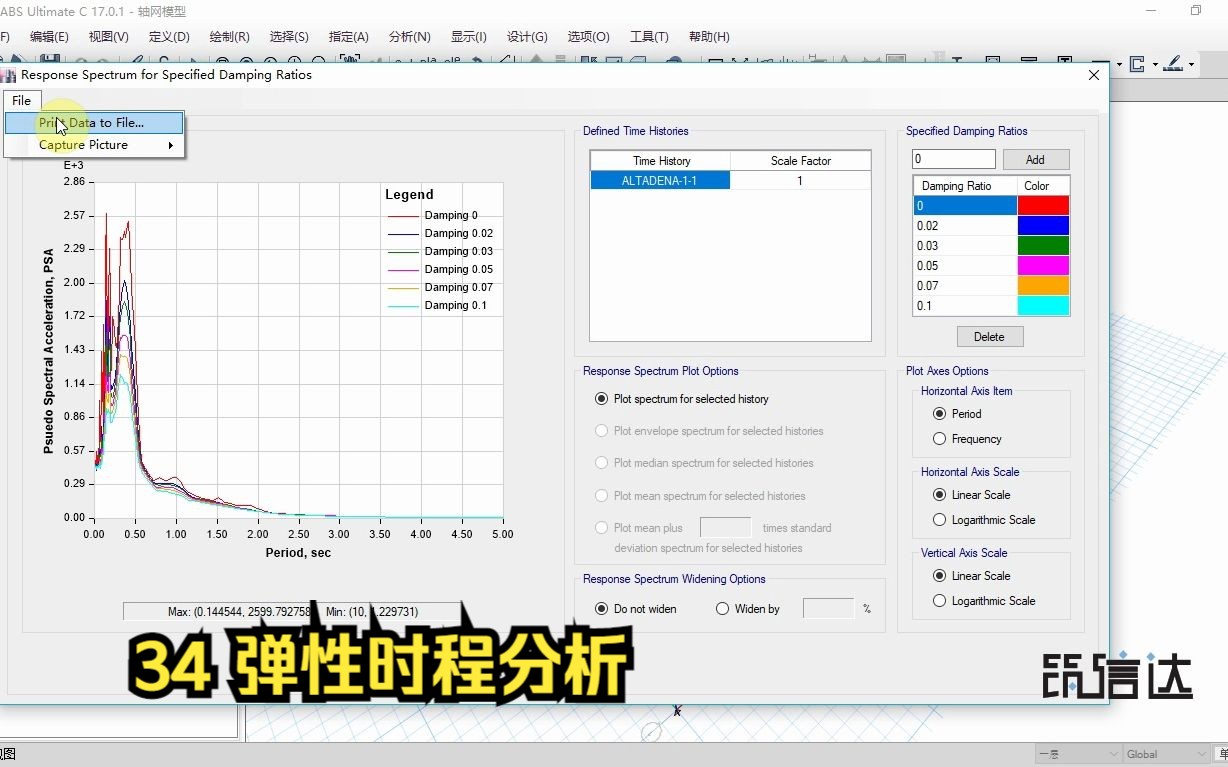Click the Add button for damping ratios
This screenshot has height=767, width=1228.
(1035, 158)
